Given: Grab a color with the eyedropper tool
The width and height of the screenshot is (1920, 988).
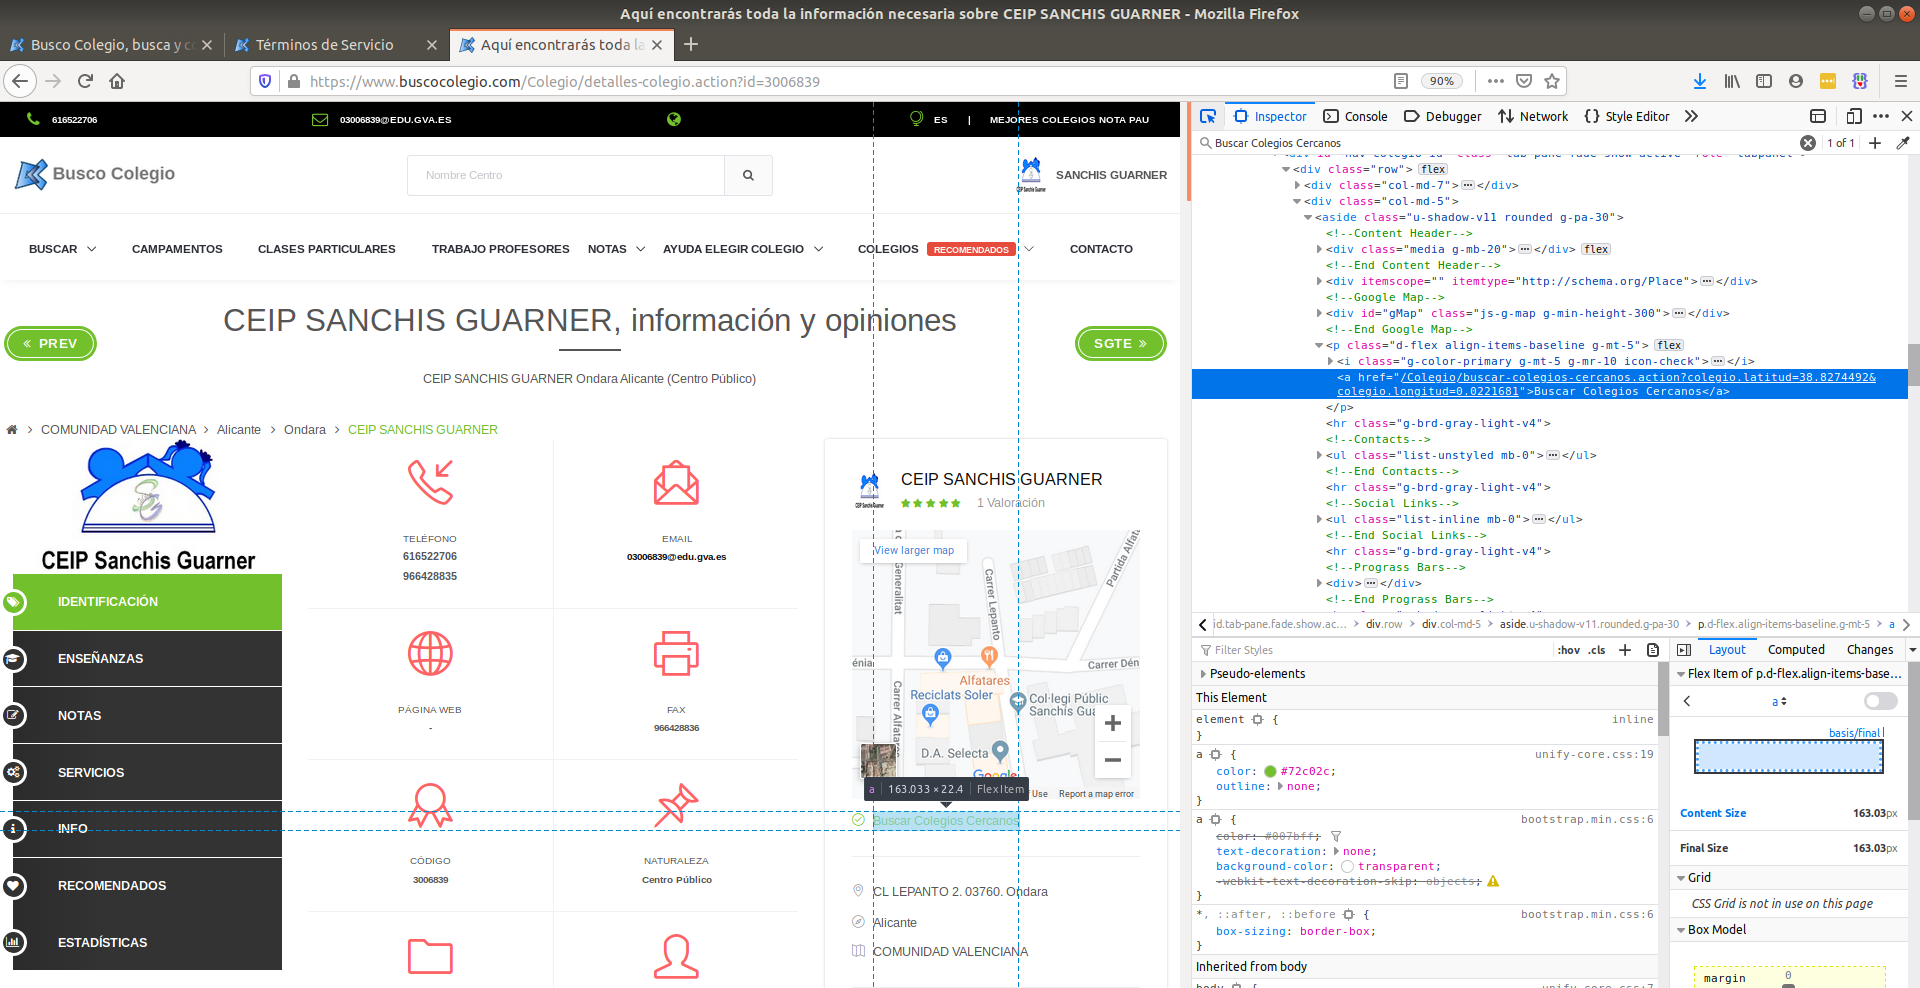Looking at the screenshot, I should tap(1903, 143).
